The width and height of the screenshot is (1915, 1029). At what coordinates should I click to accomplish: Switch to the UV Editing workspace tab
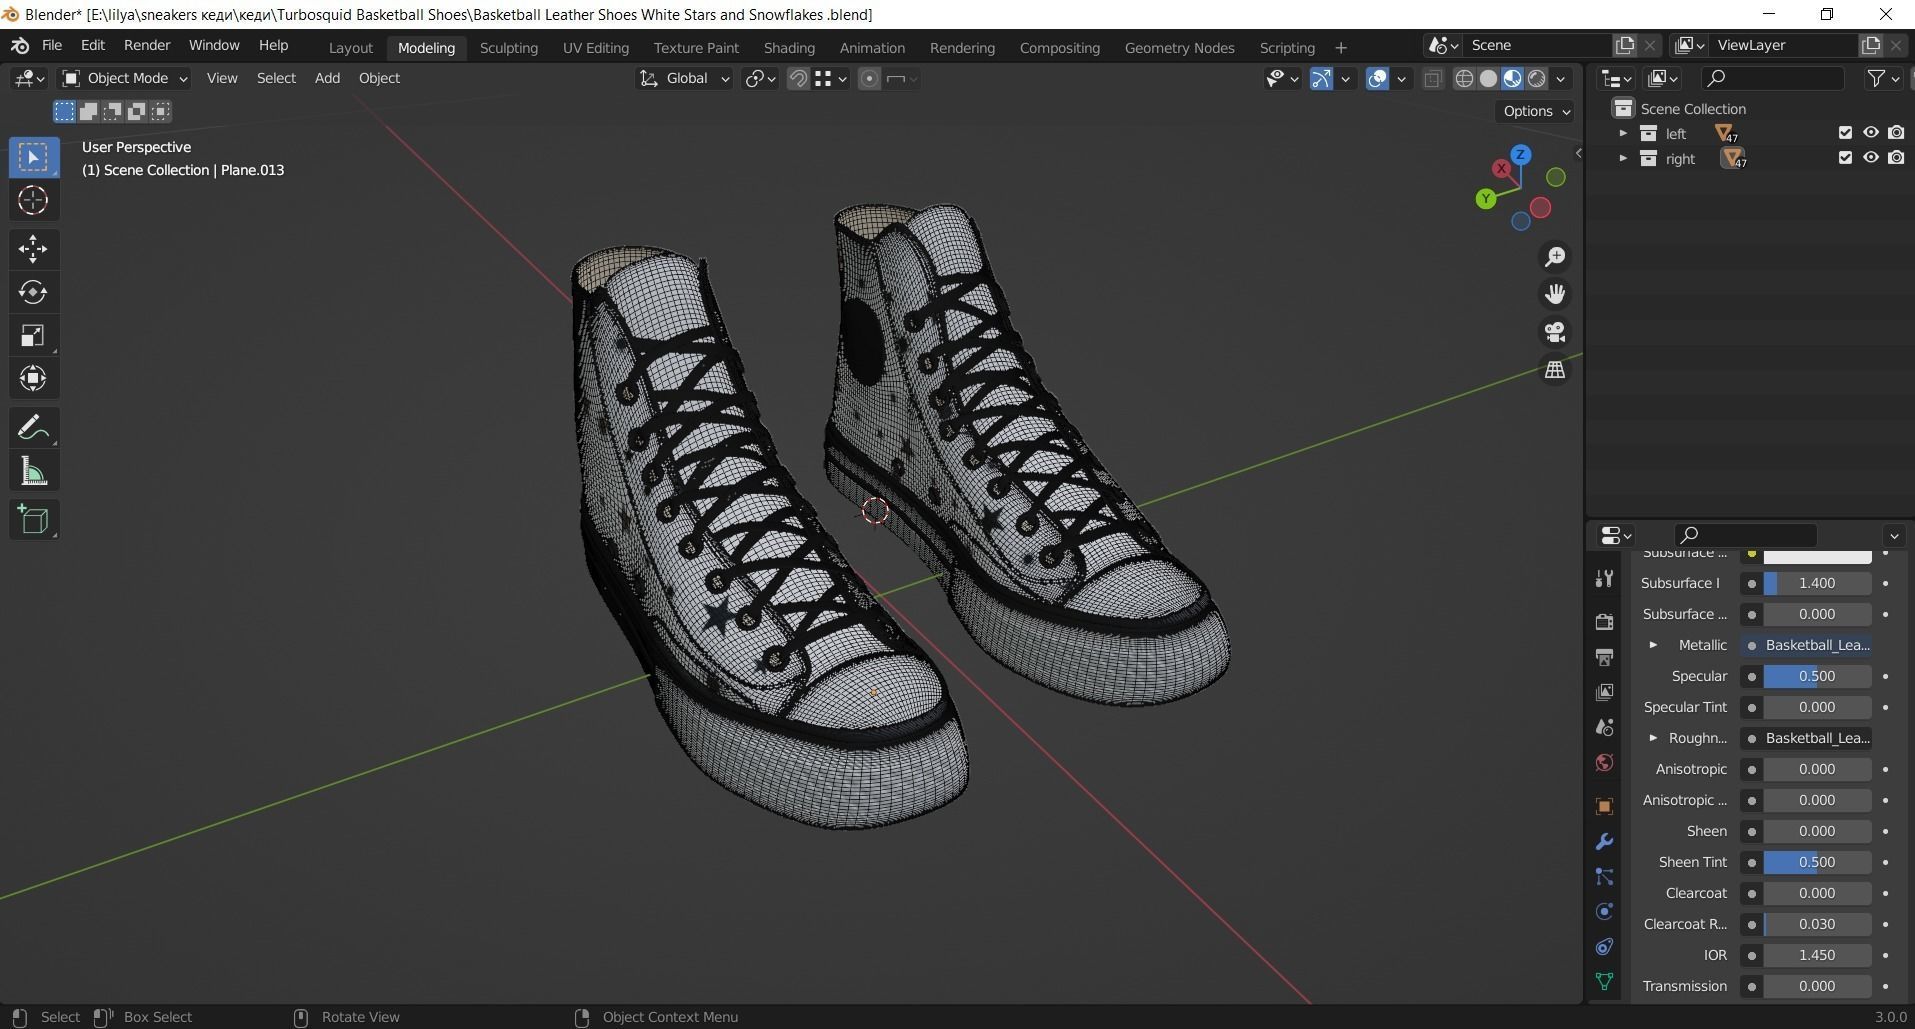point(595,47)
